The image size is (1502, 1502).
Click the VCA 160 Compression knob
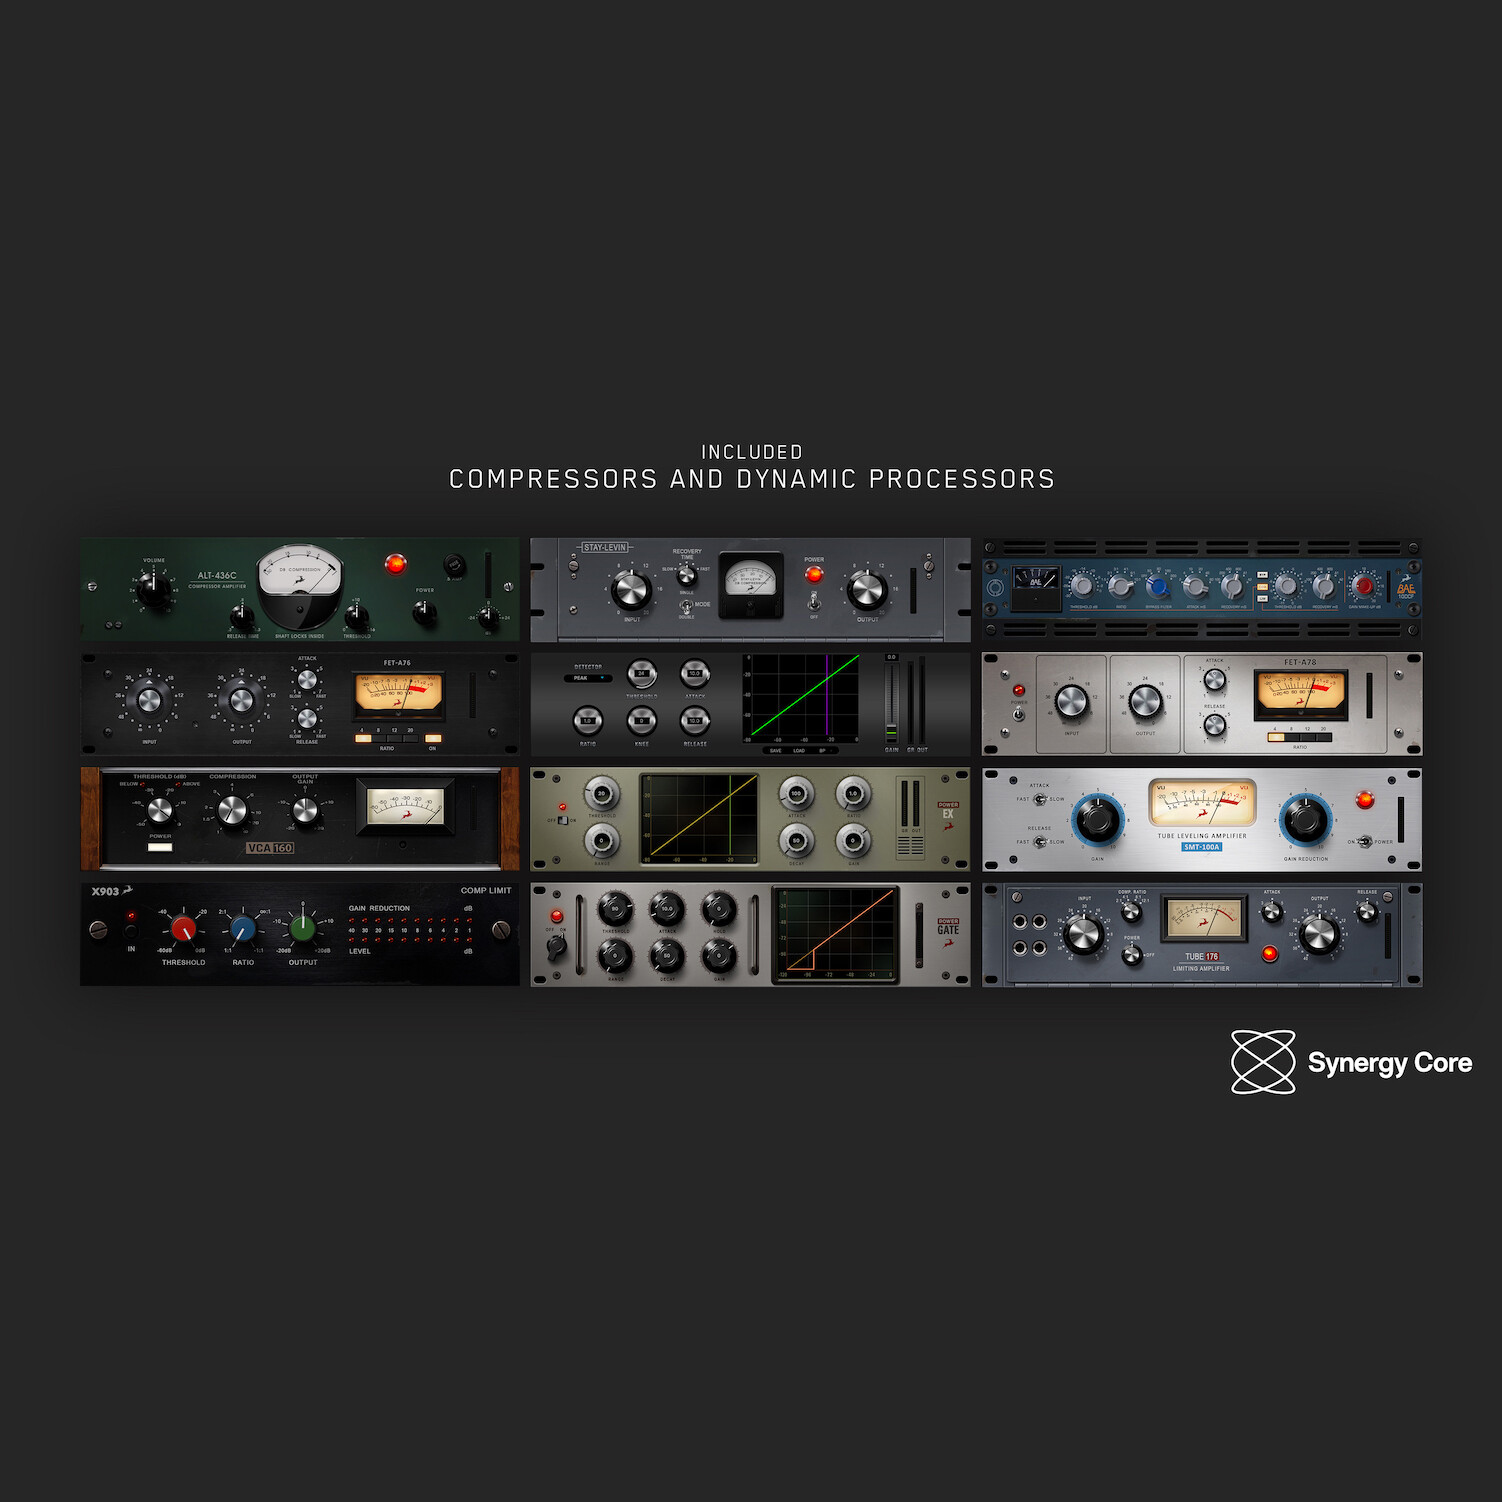[x=232, y=810]
